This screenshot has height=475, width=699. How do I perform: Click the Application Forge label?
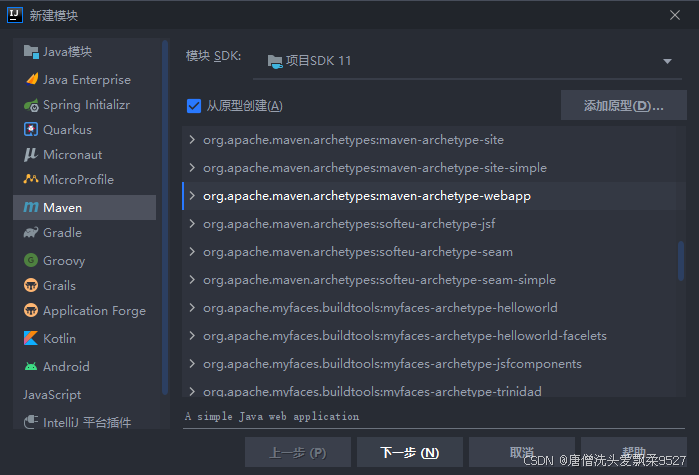point(95,311)
